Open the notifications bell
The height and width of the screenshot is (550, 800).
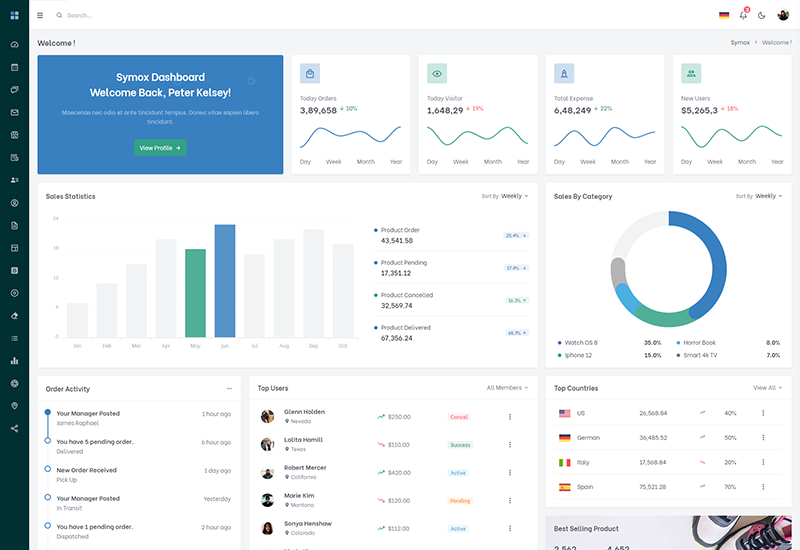click(743, 15)
